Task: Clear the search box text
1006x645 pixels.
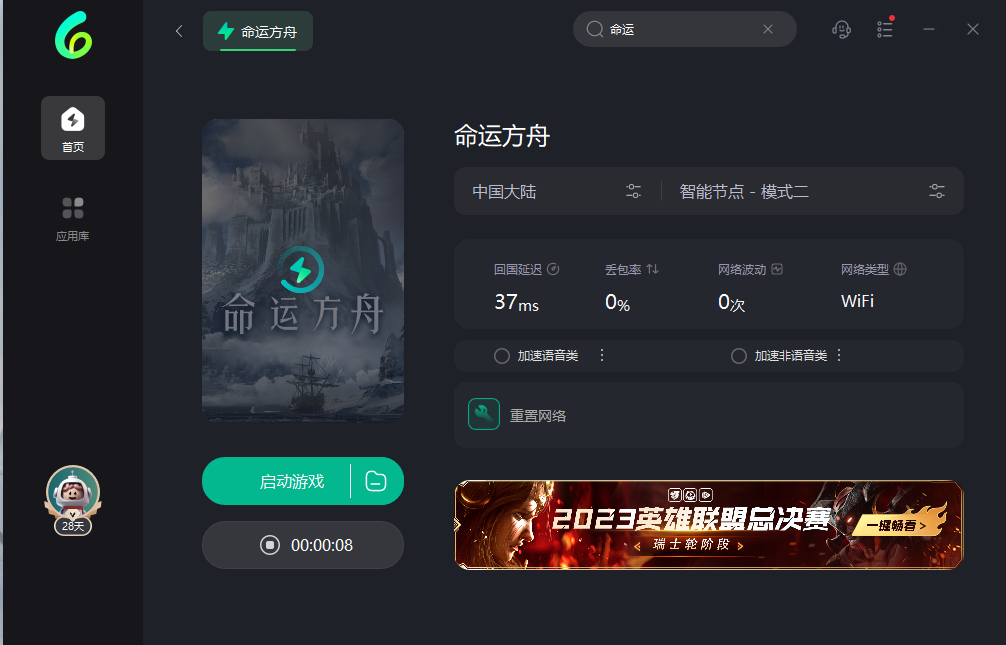Action: coord(768,29)
